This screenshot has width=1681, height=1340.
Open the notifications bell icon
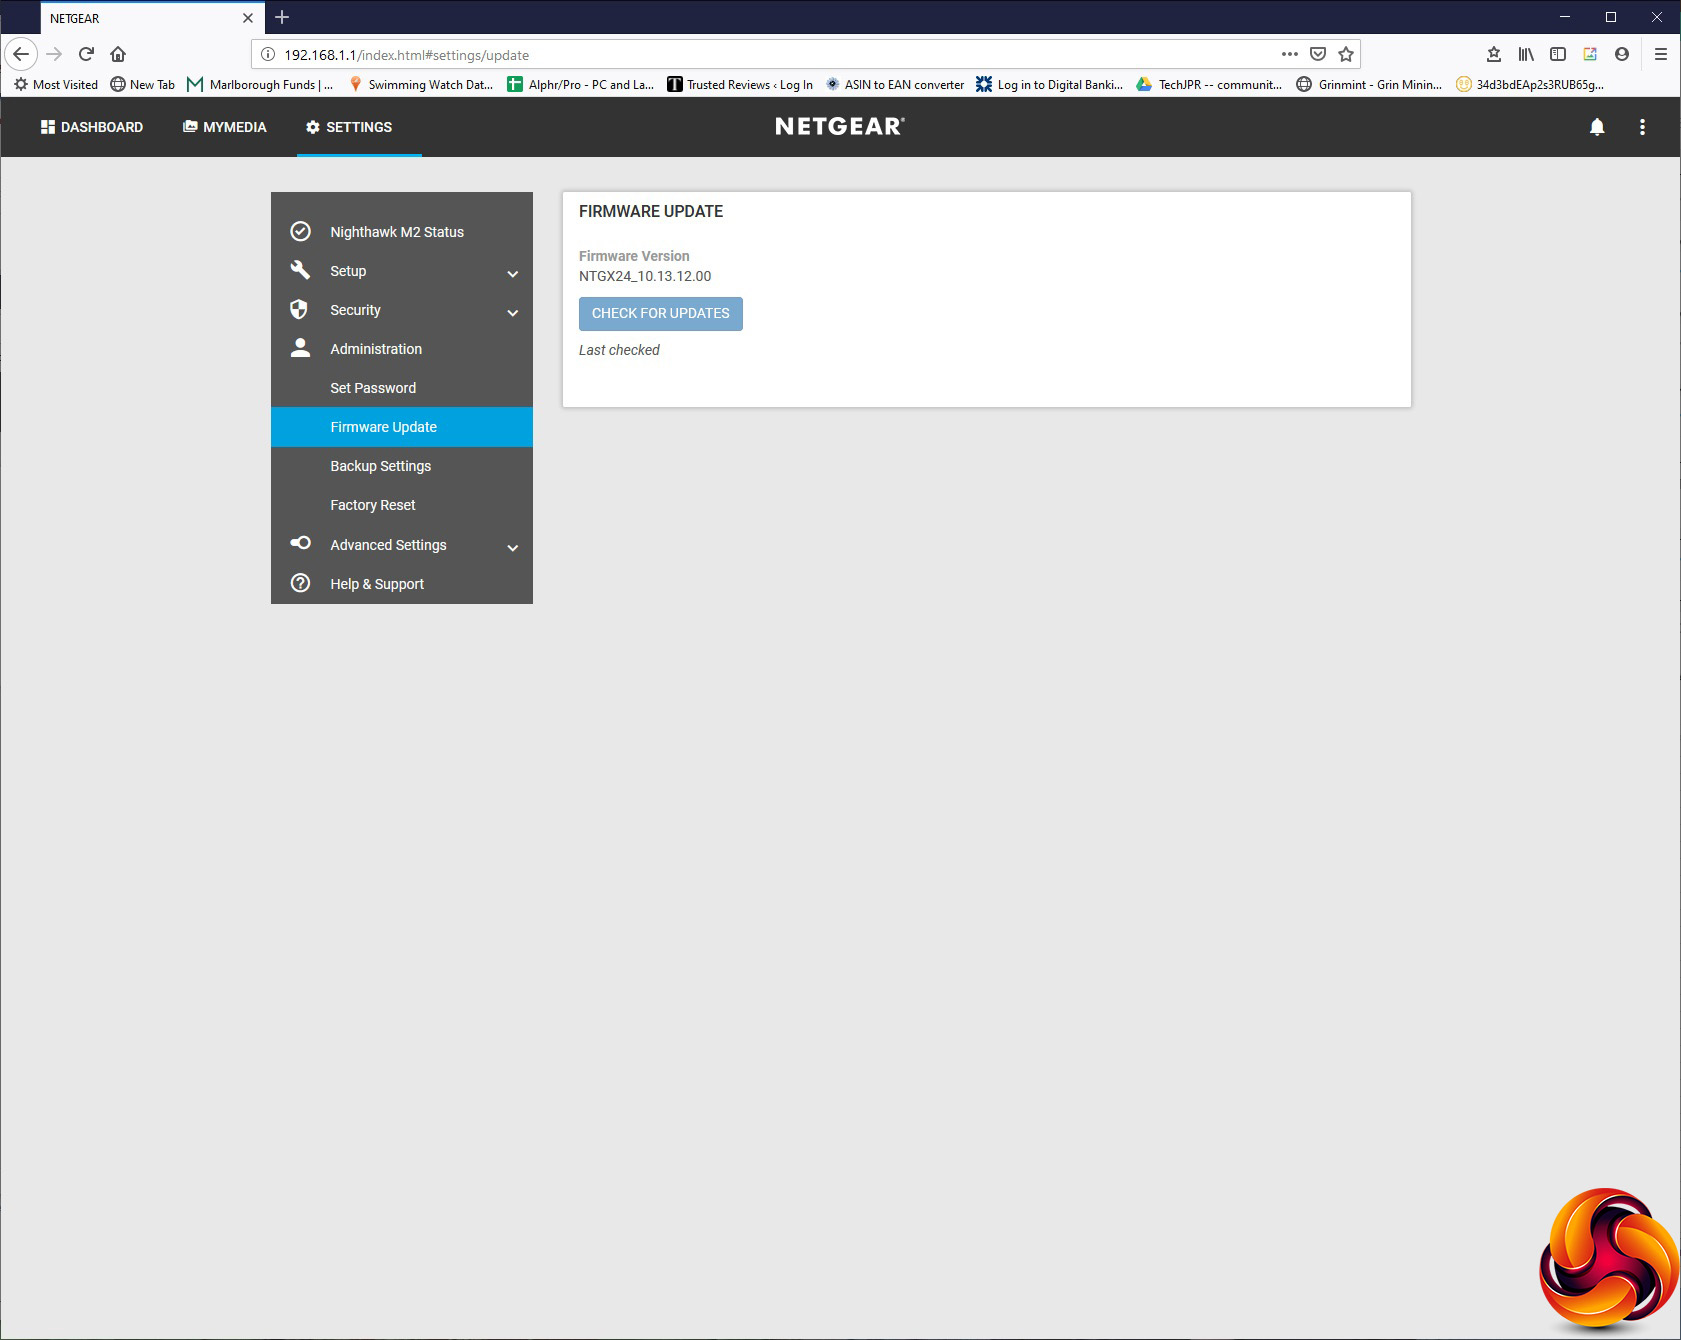[x=1597, y=127]
